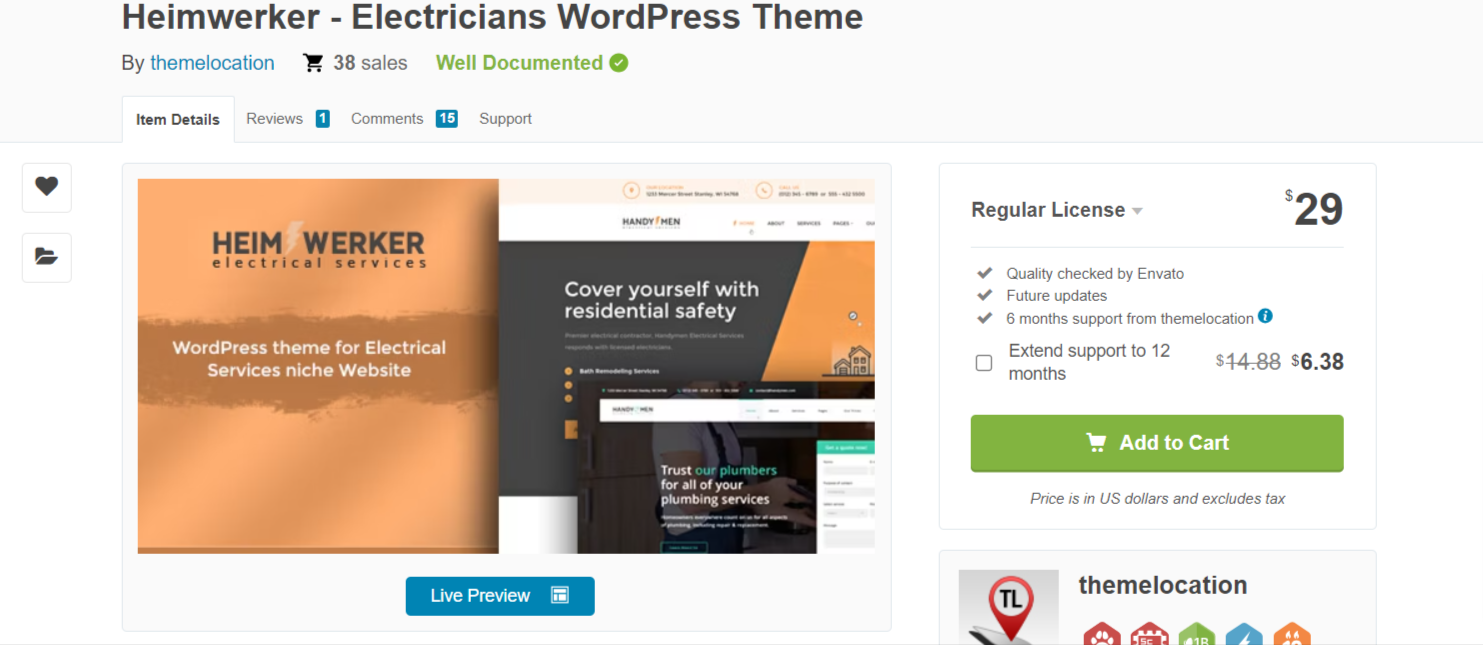Click the green checkmark on Well Documented badge

point(620,62)
